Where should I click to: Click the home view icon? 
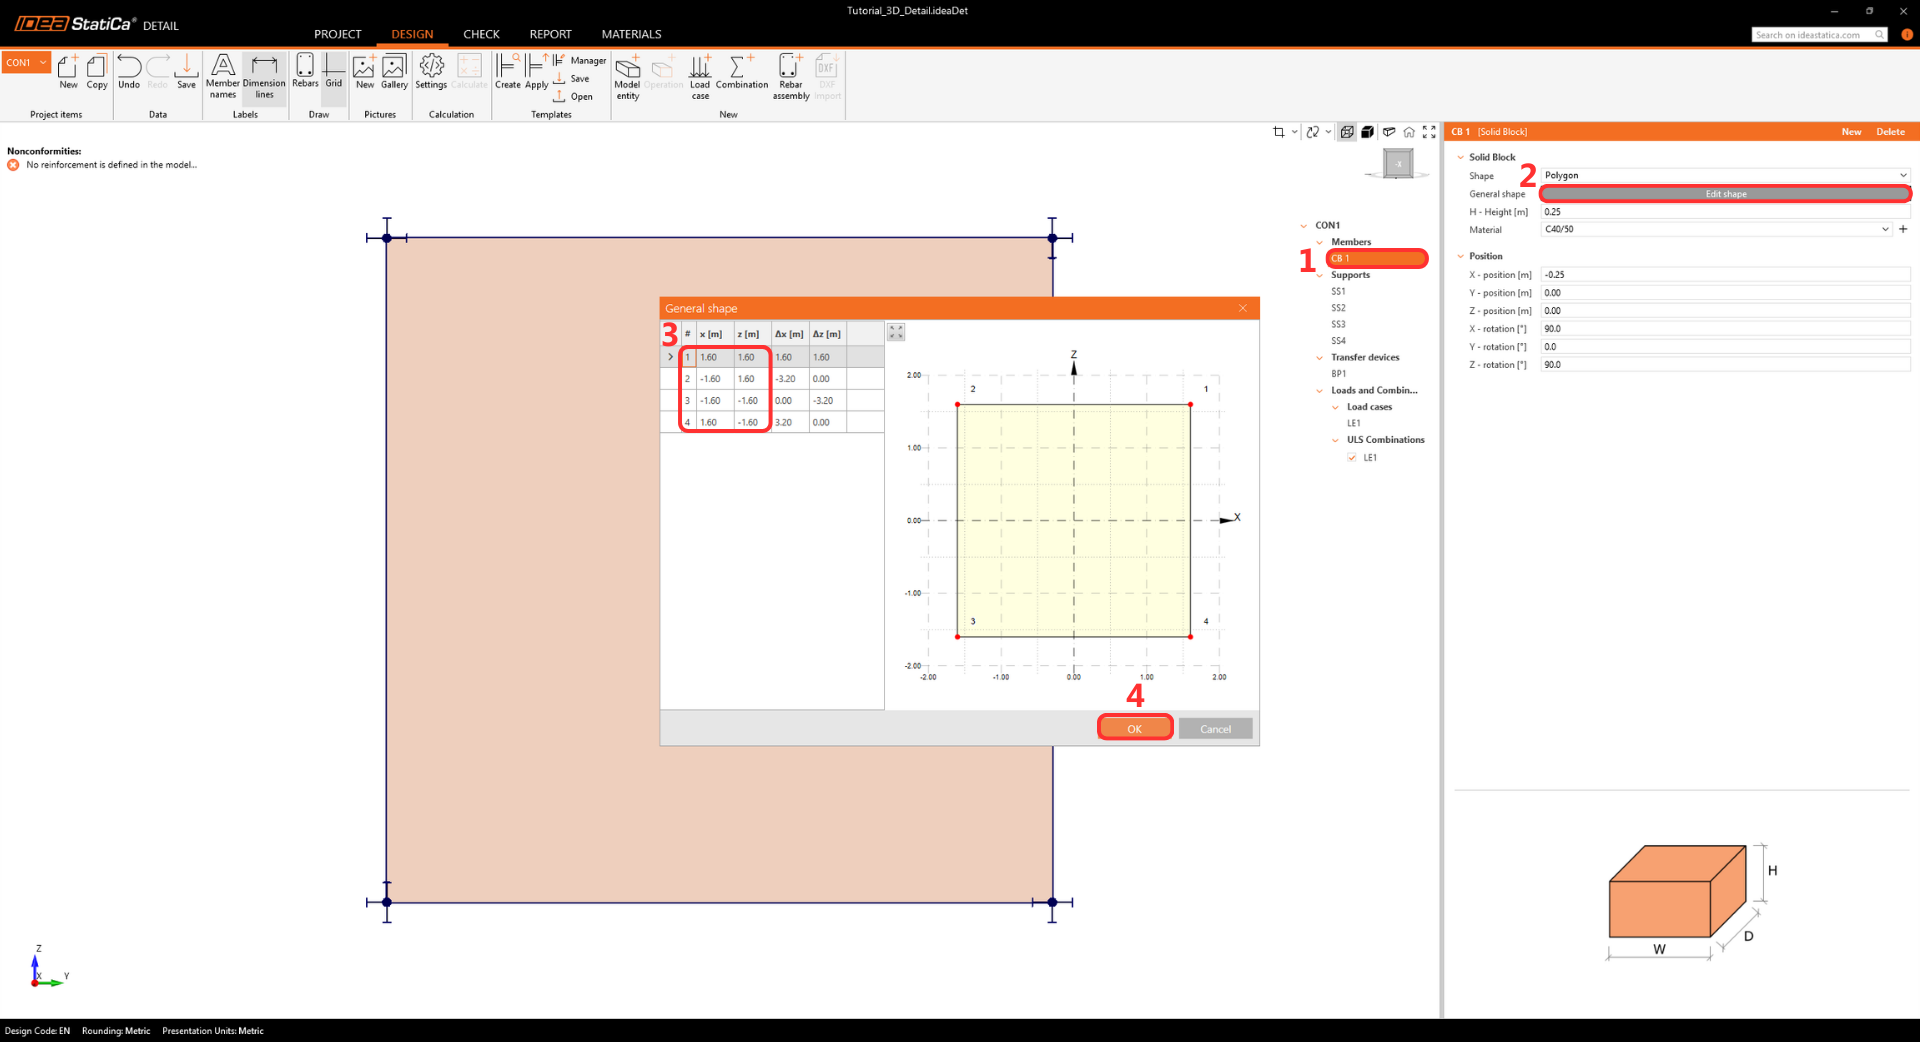(1409, 132)
